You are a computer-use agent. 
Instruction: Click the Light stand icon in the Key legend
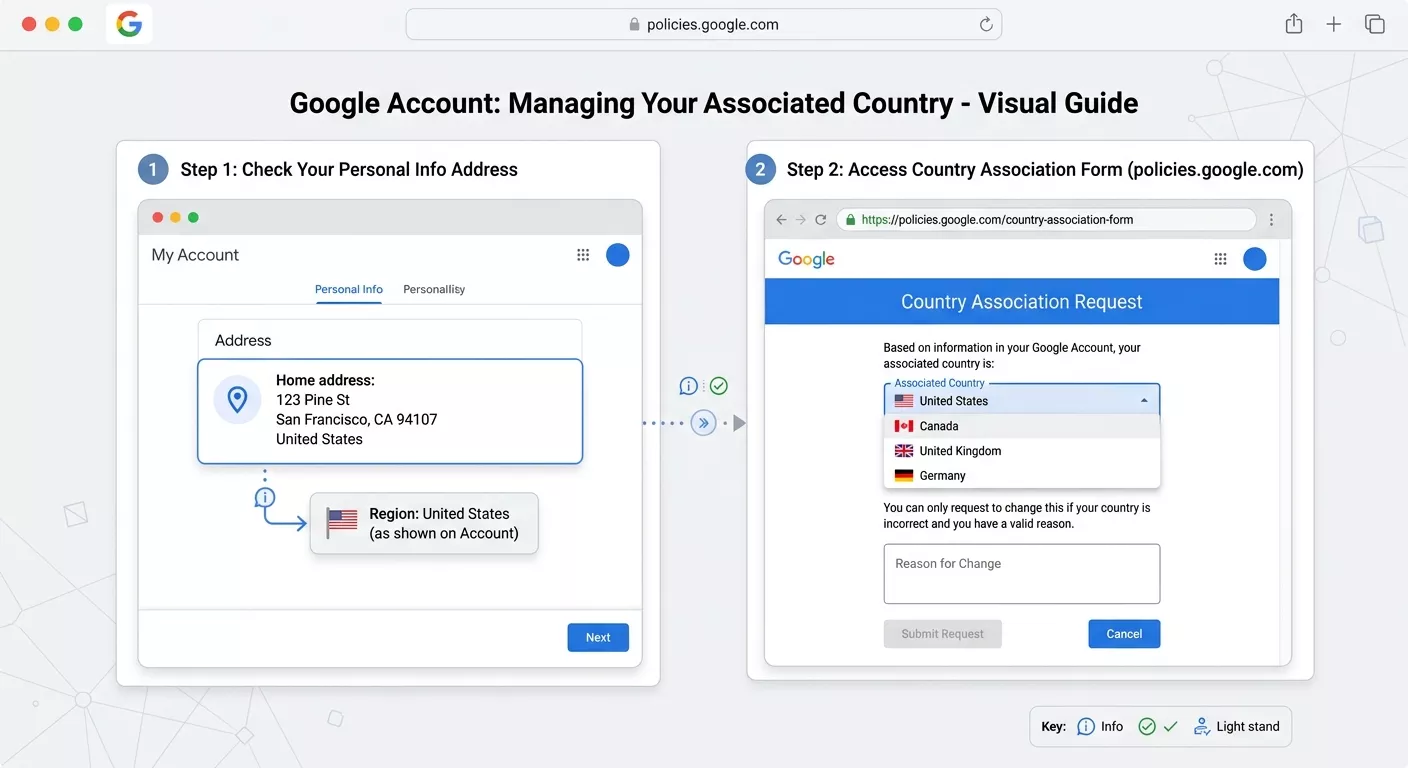[x=1202, y=727]
